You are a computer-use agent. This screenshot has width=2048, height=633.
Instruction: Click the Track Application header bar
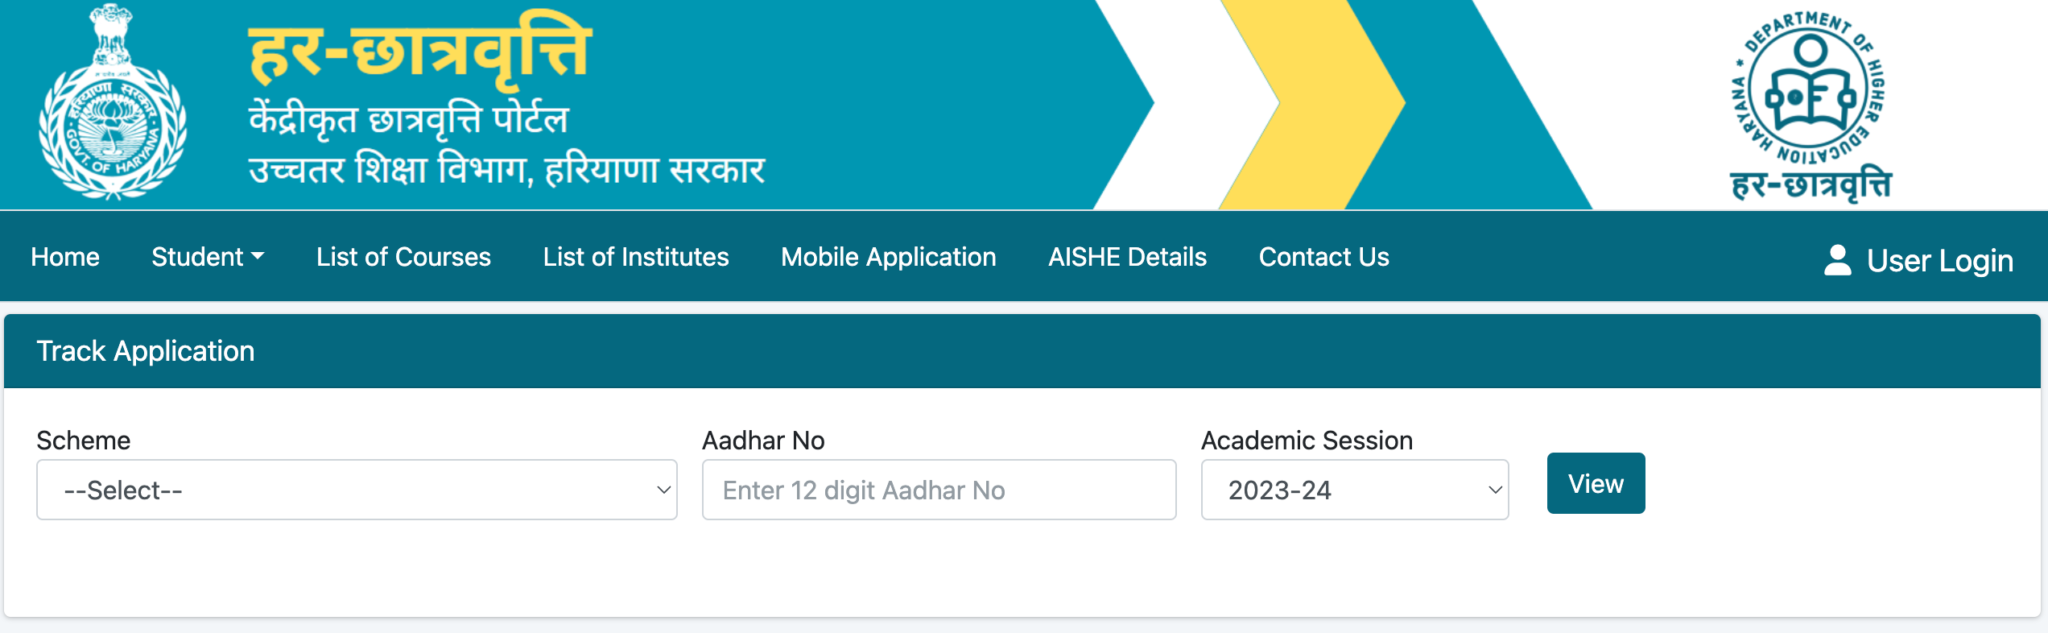[x=145, y=351]
